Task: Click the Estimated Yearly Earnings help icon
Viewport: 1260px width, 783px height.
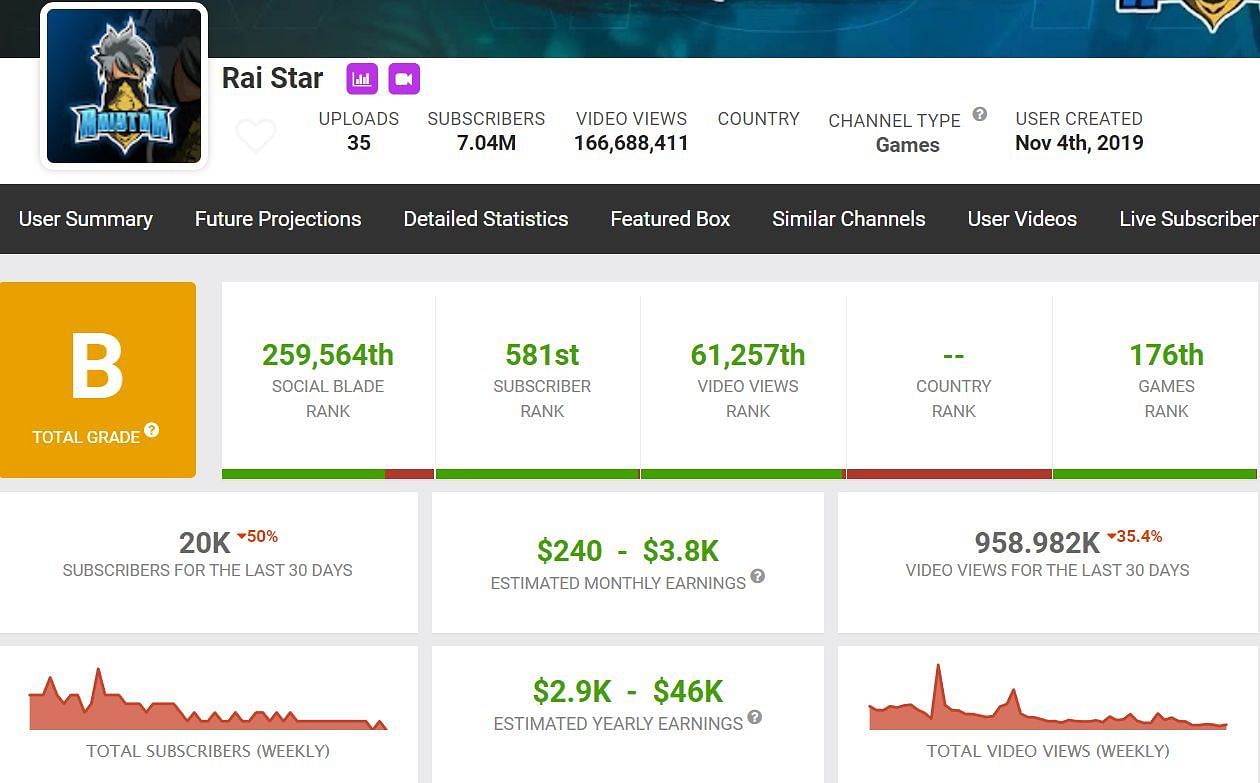Action: point(755,717)
